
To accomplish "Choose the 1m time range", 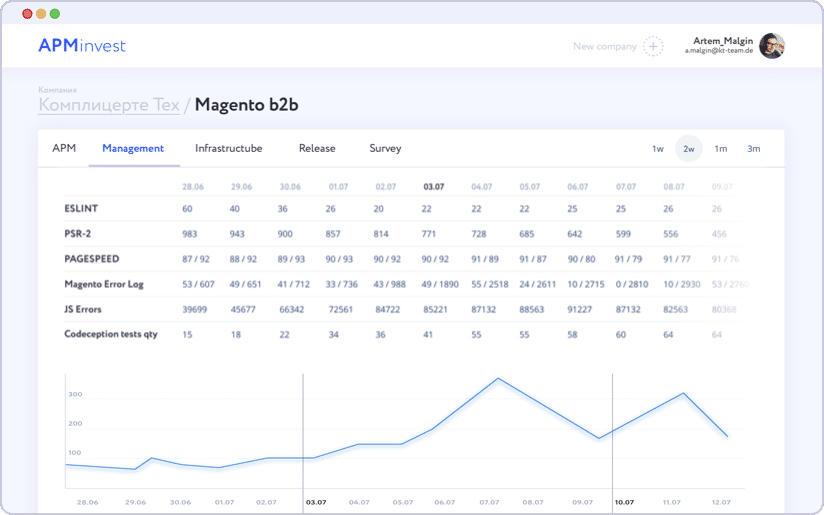I will click(x=721, y=149).
